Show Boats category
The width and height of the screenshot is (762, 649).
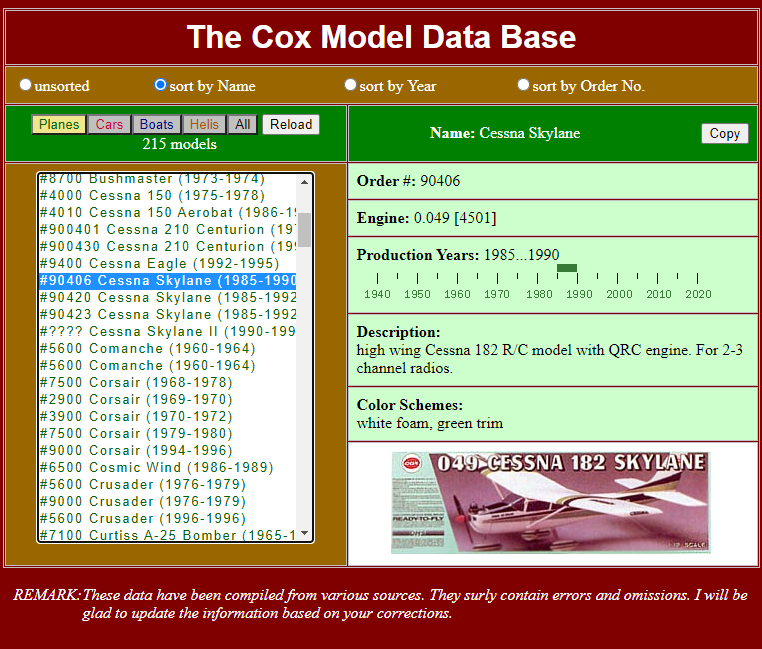[156, 124]
